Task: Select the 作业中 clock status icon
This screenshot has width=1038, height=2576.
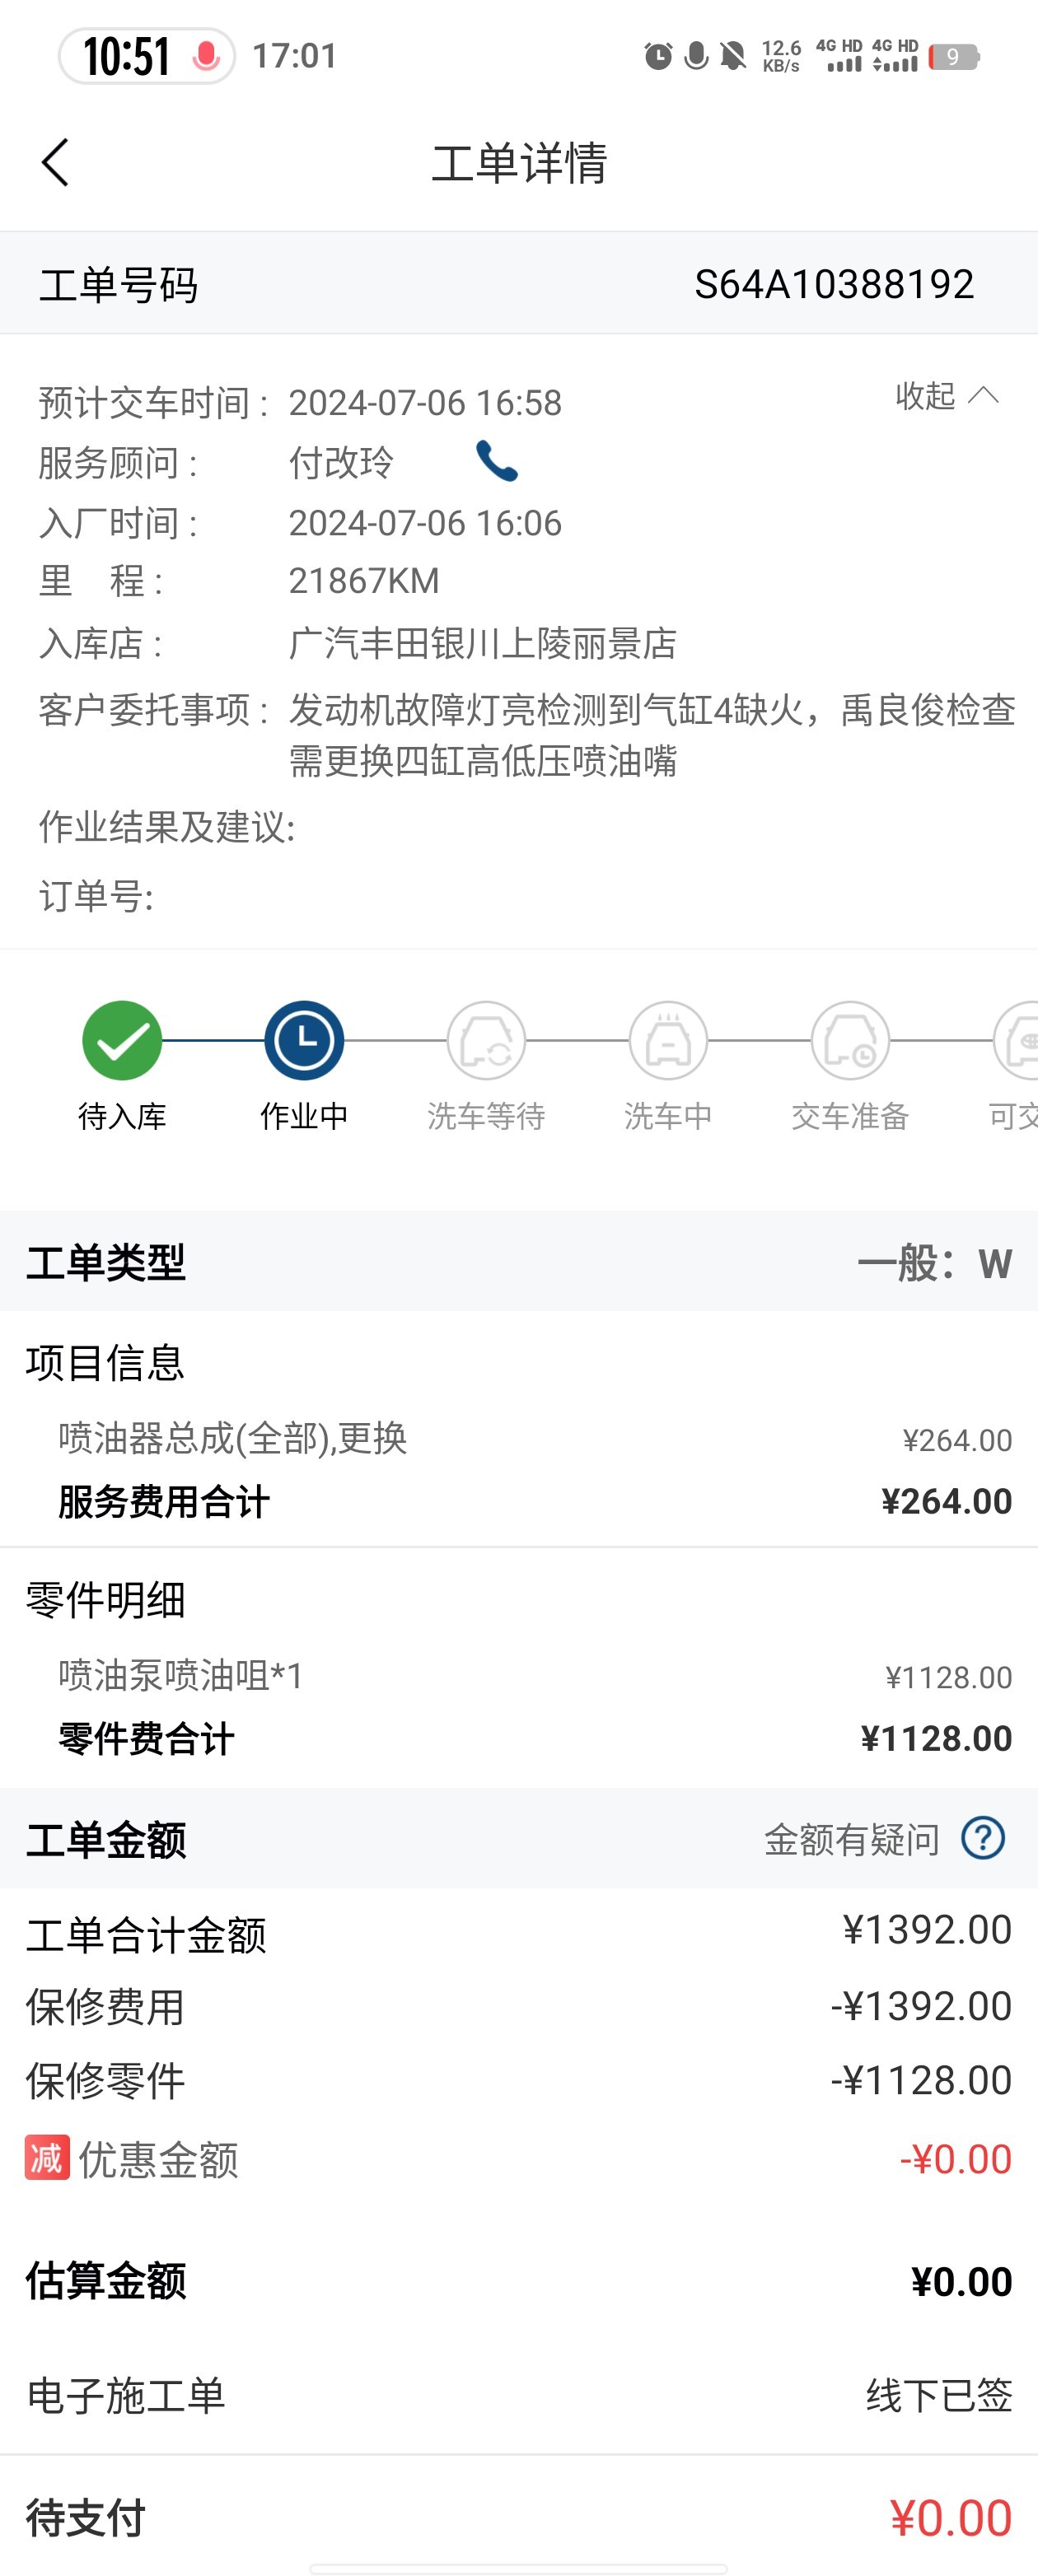Action: (304, 1040)
